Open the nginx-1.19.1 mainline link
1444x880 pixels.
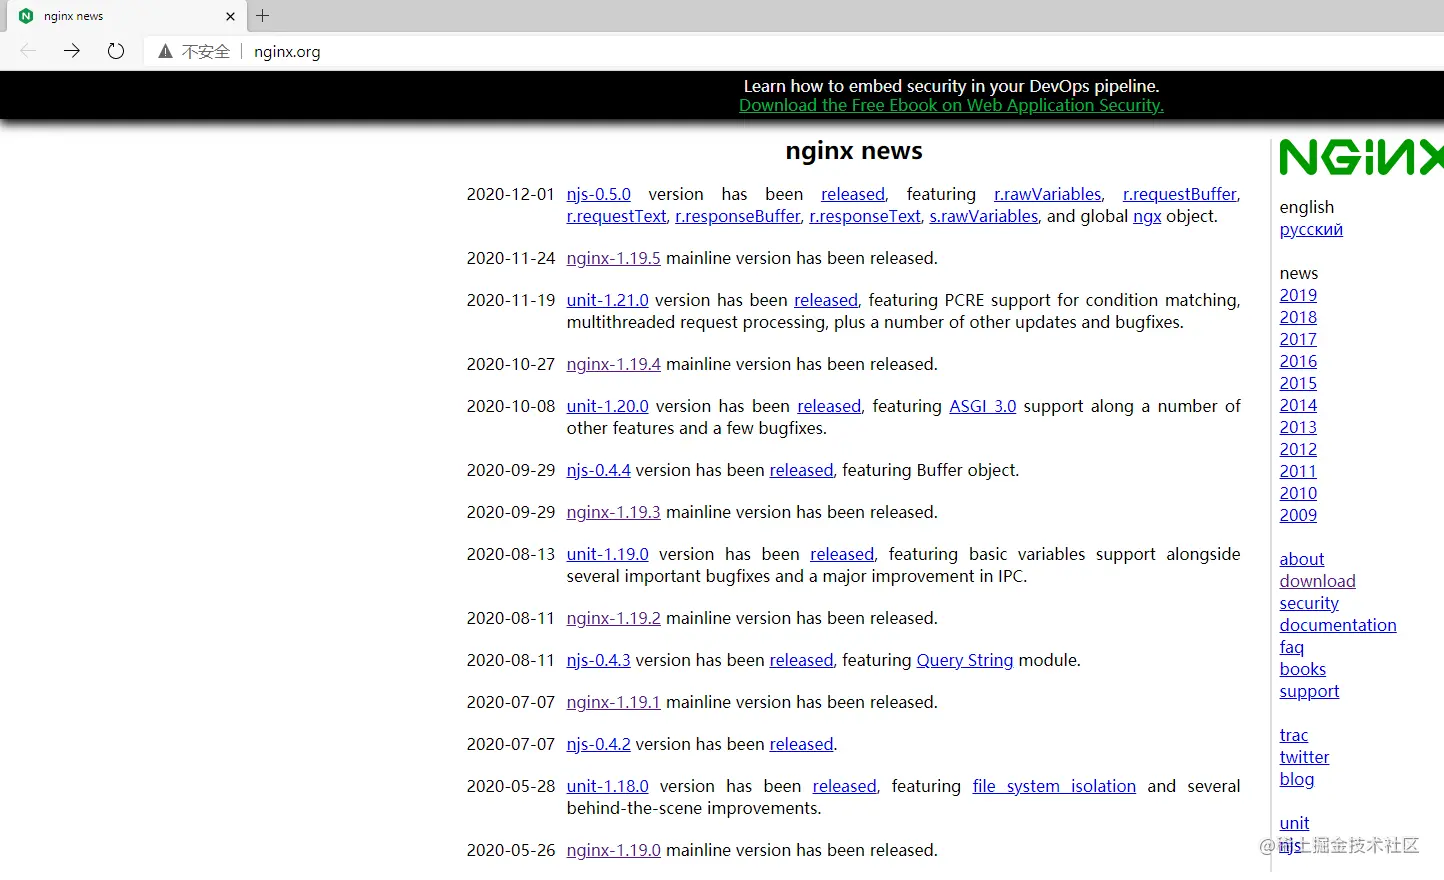(x=613, y=703)
